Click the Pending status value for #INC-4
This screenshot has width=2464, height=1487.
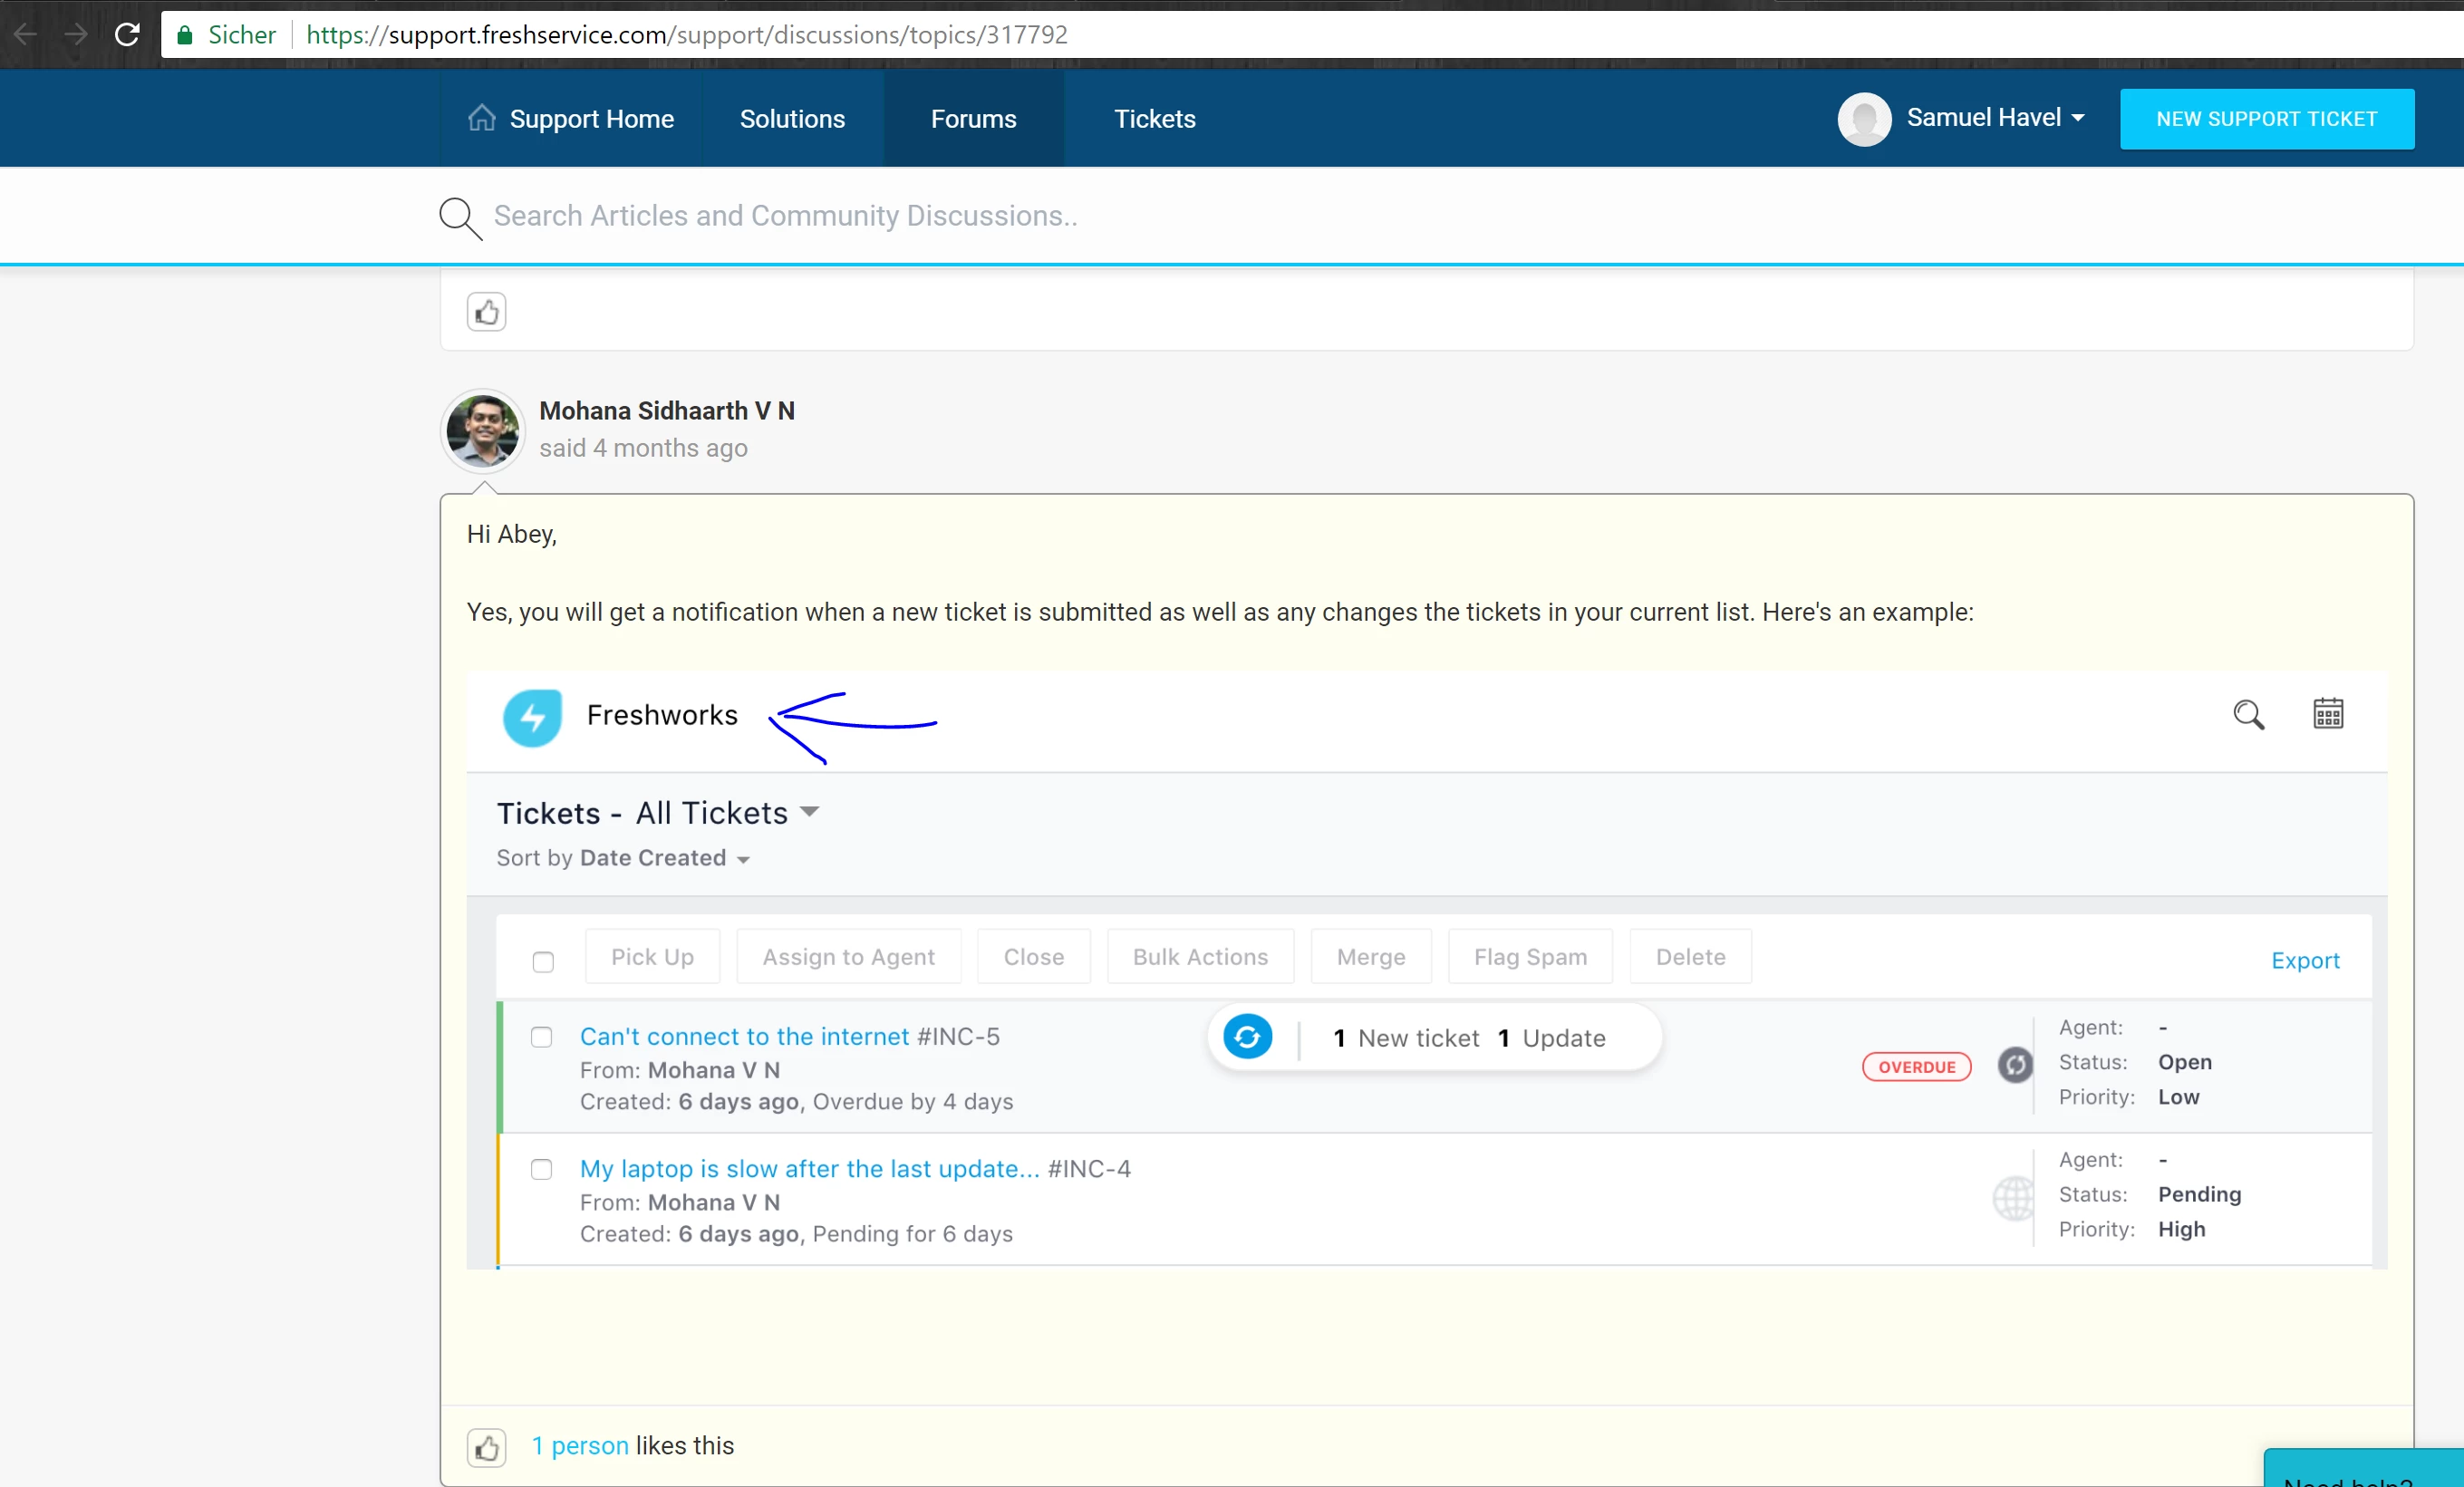point(2199,1194)
